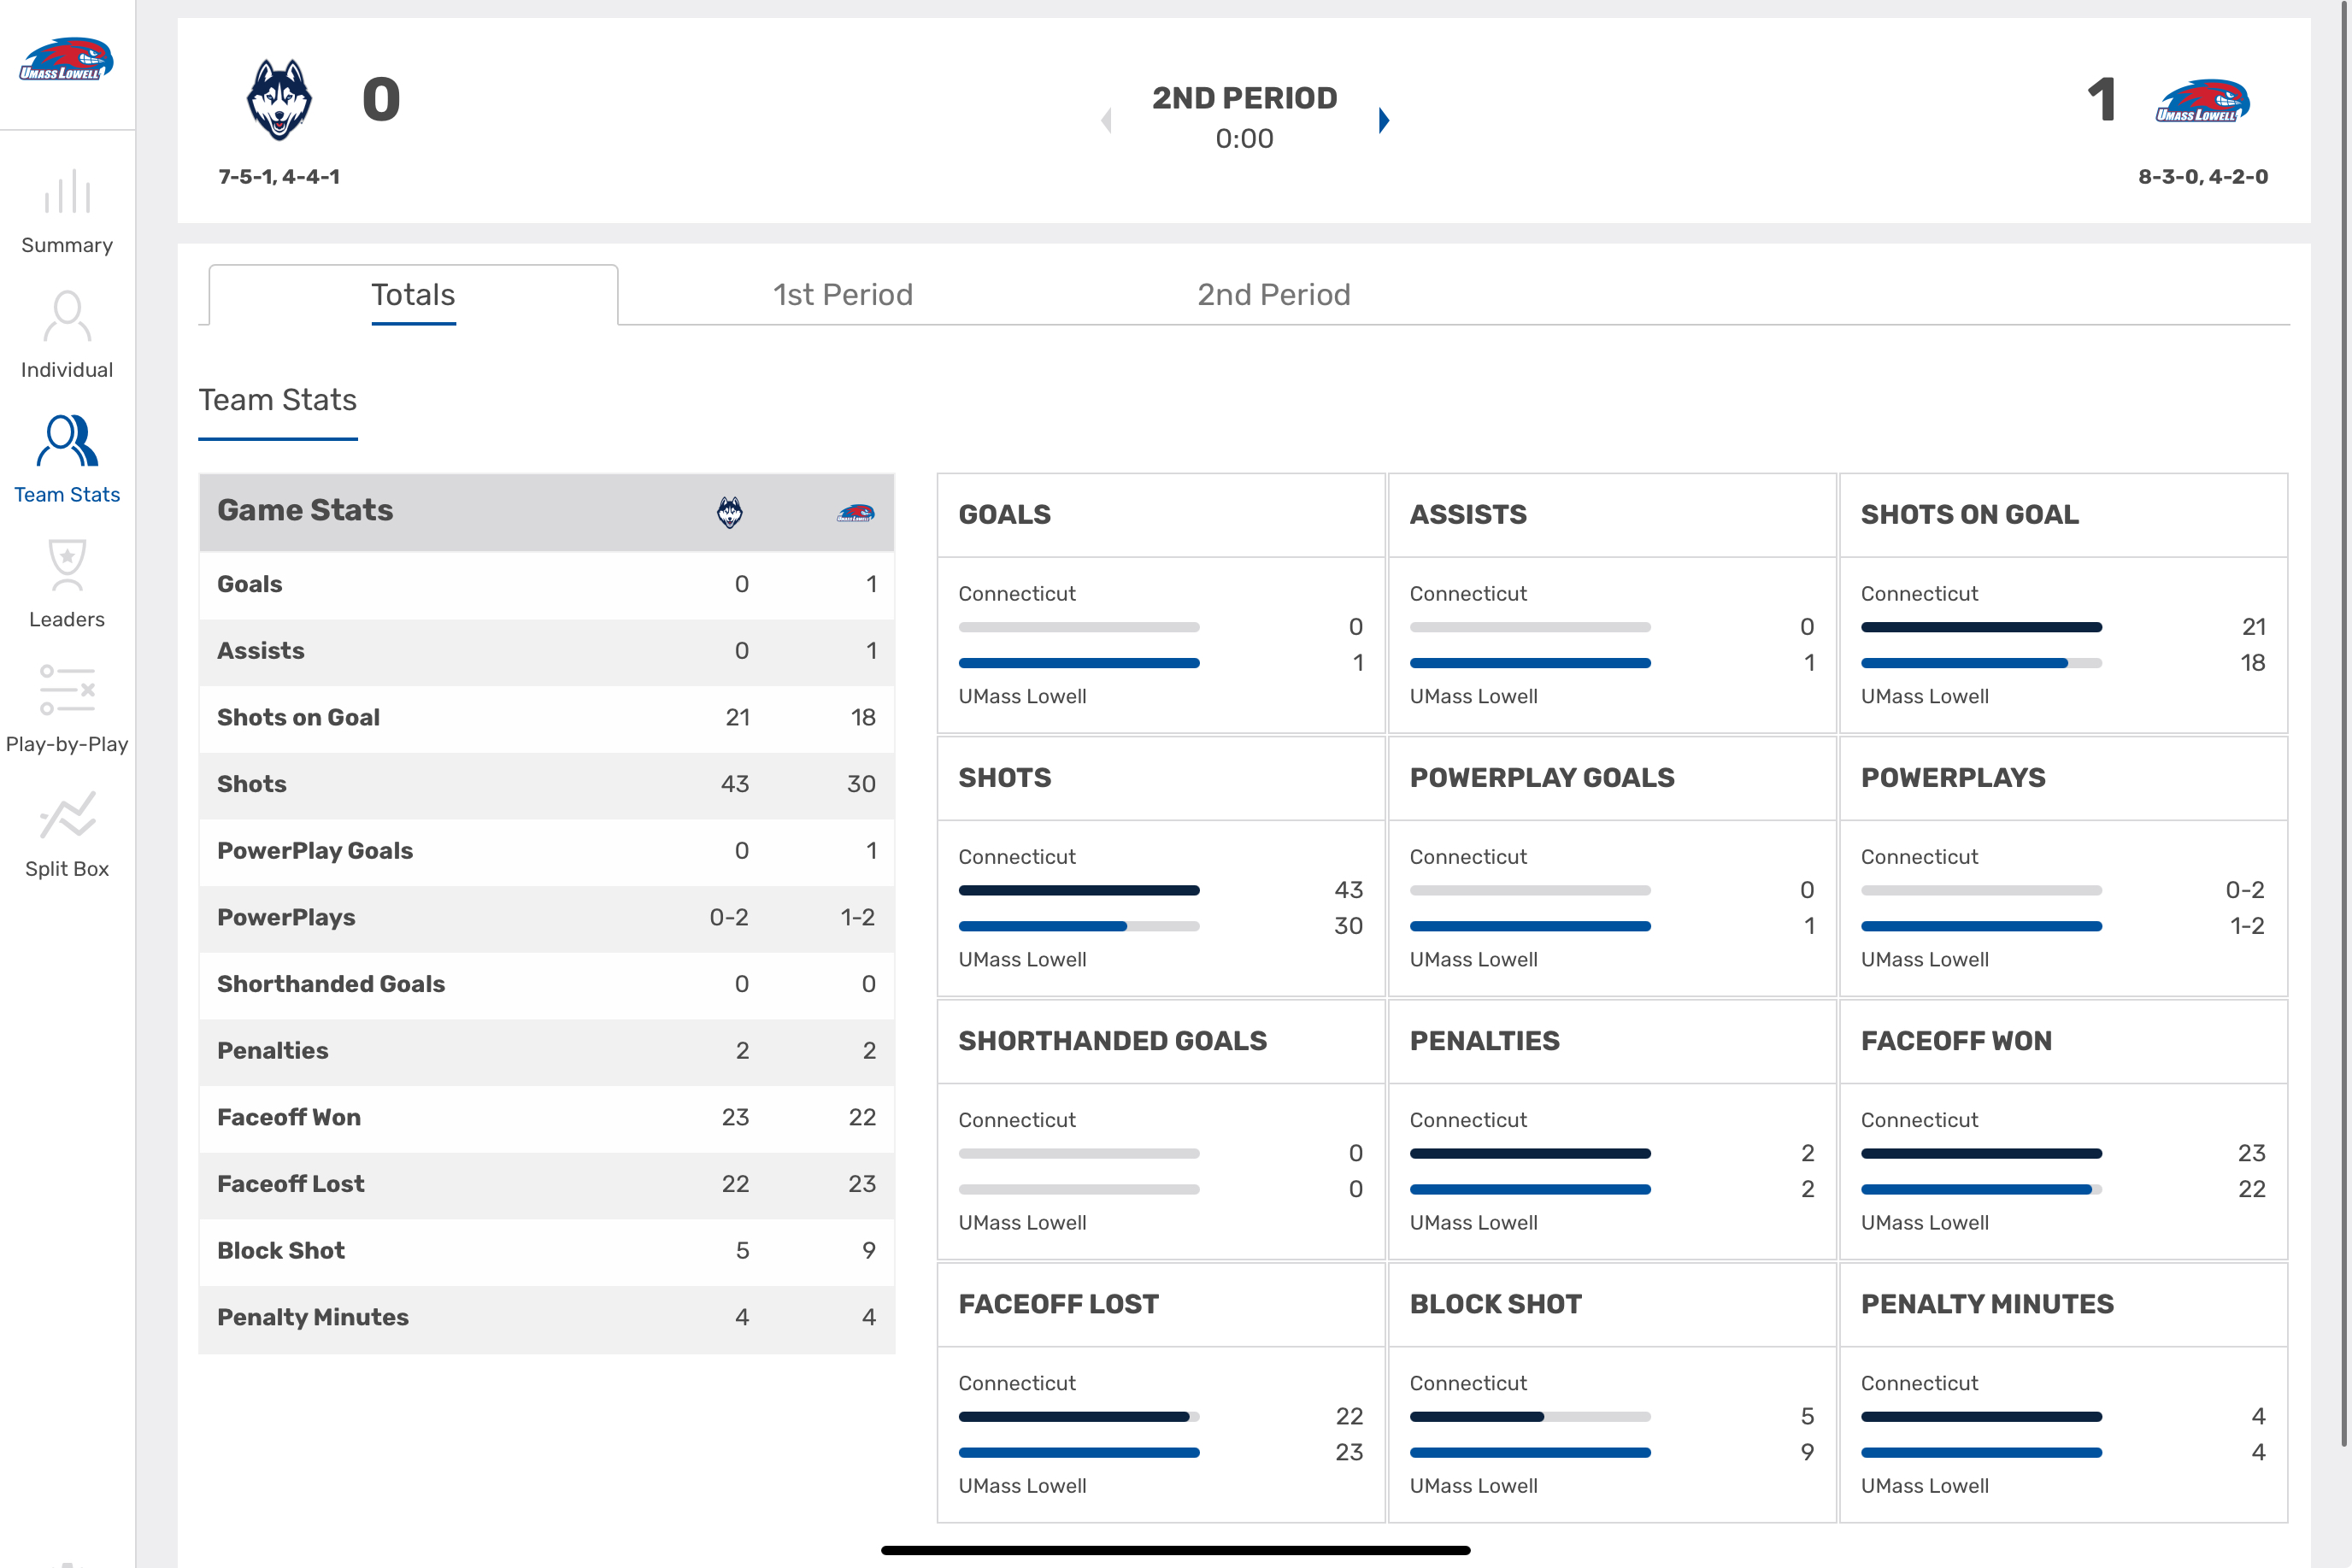
Task: Click the Block Shot table row
Action: click(547, 1251)
